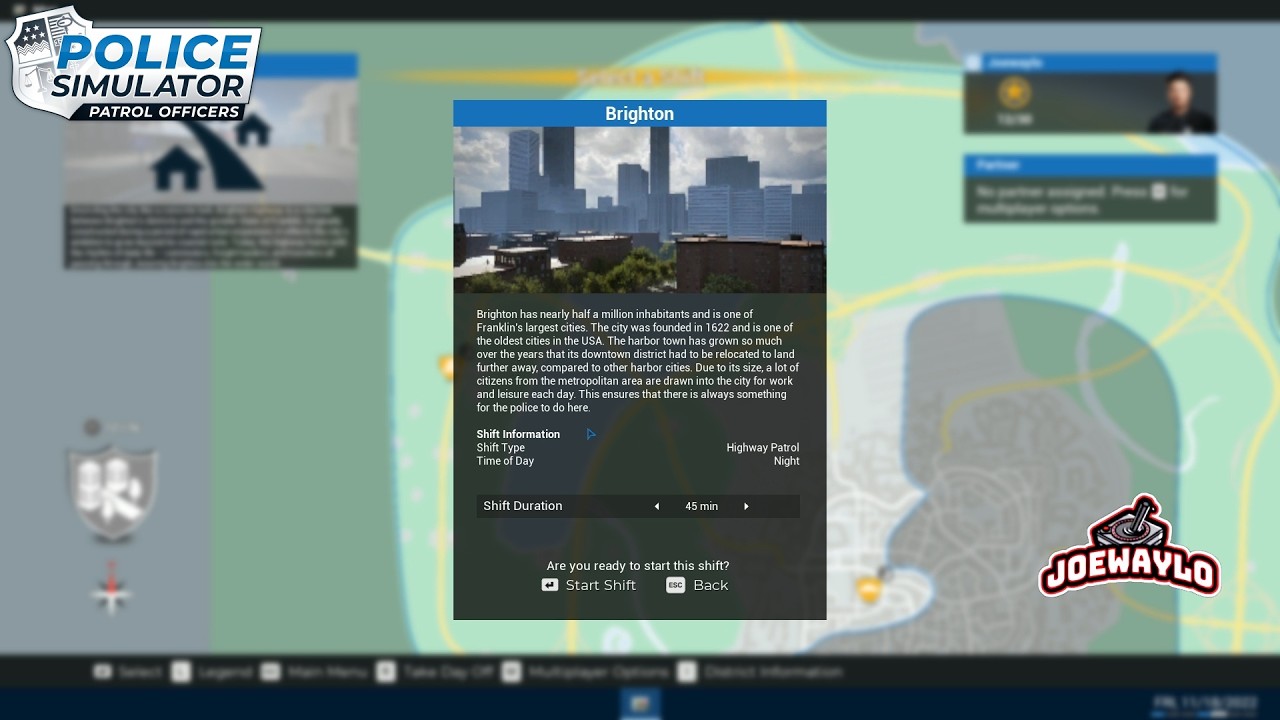
Task: Click the Shift Duration label
Action: tap(522, 506)
